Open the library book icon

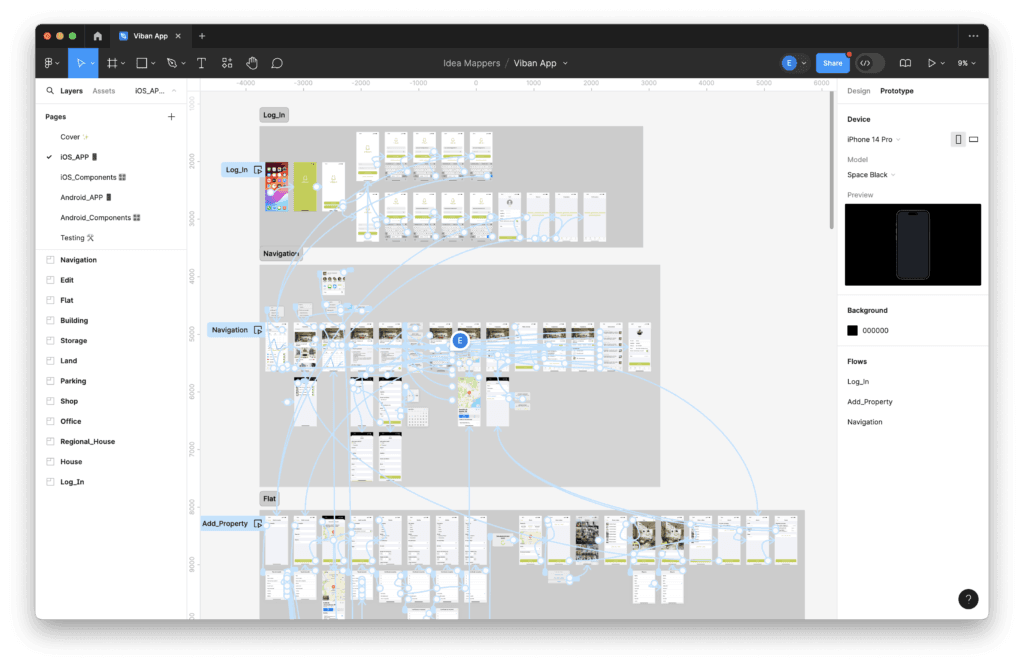click(x=905, y=63)
